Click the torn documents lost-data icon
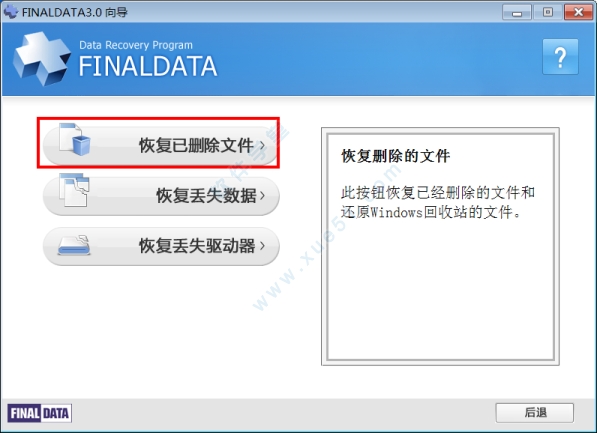 coord(74,190)
